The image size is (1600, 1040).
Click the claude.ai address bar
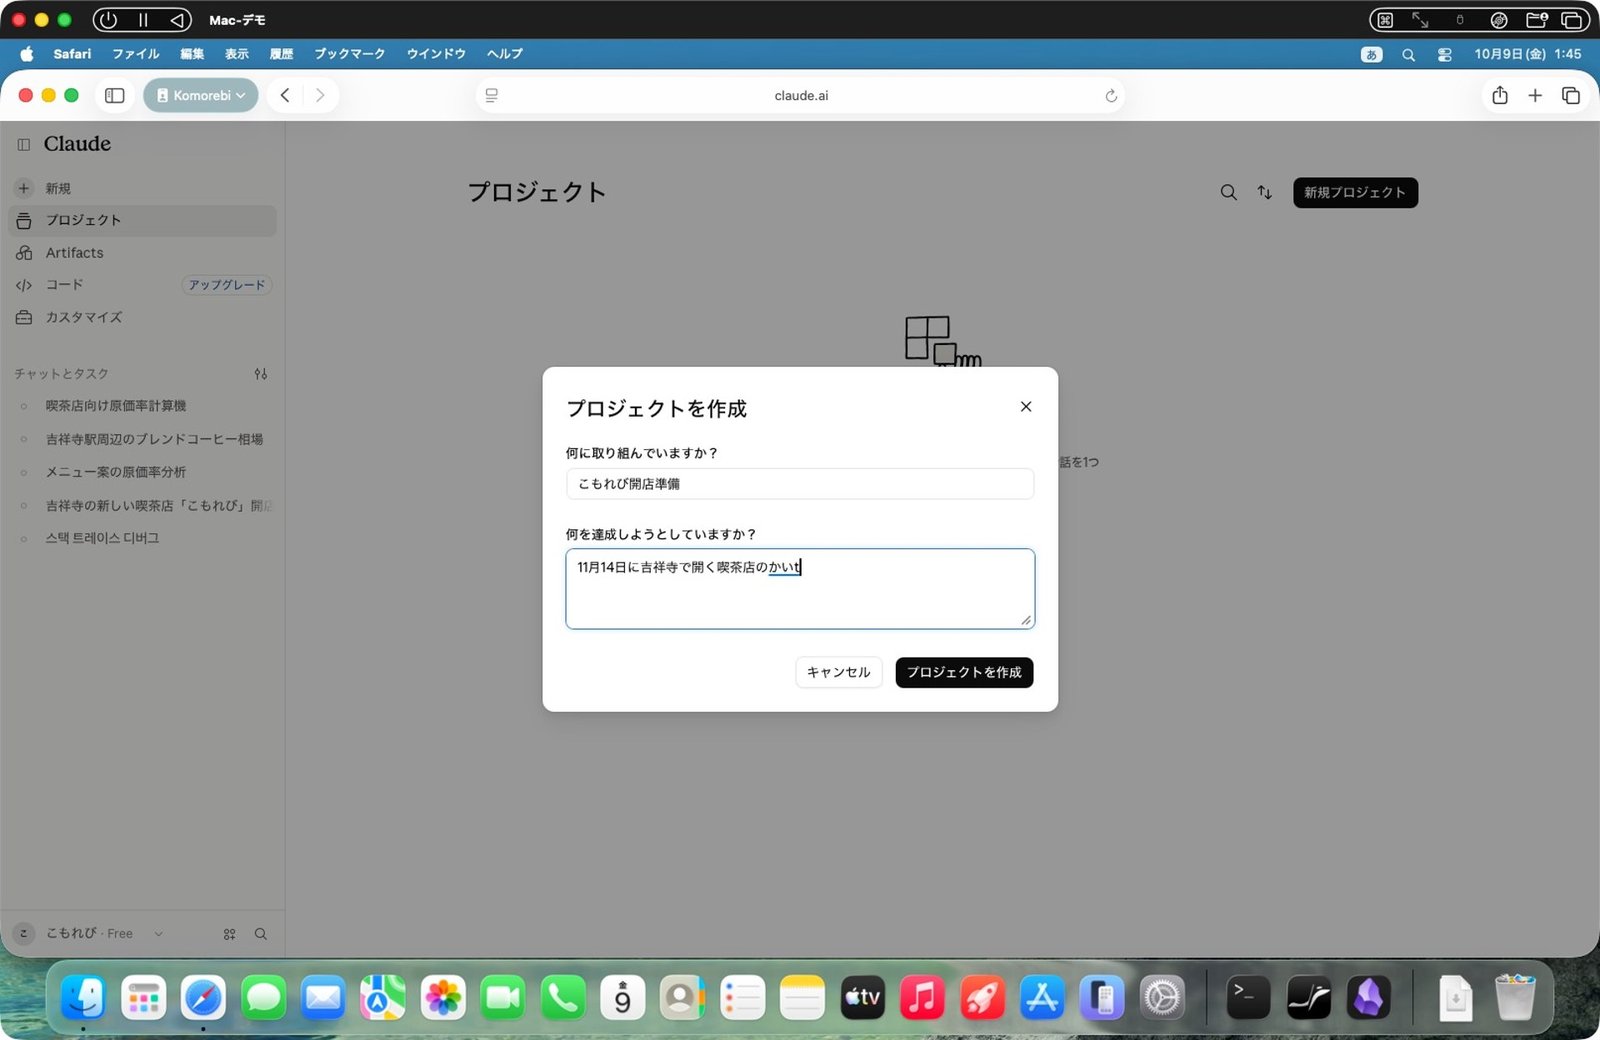pyautogui.click(x=801, y=96)
